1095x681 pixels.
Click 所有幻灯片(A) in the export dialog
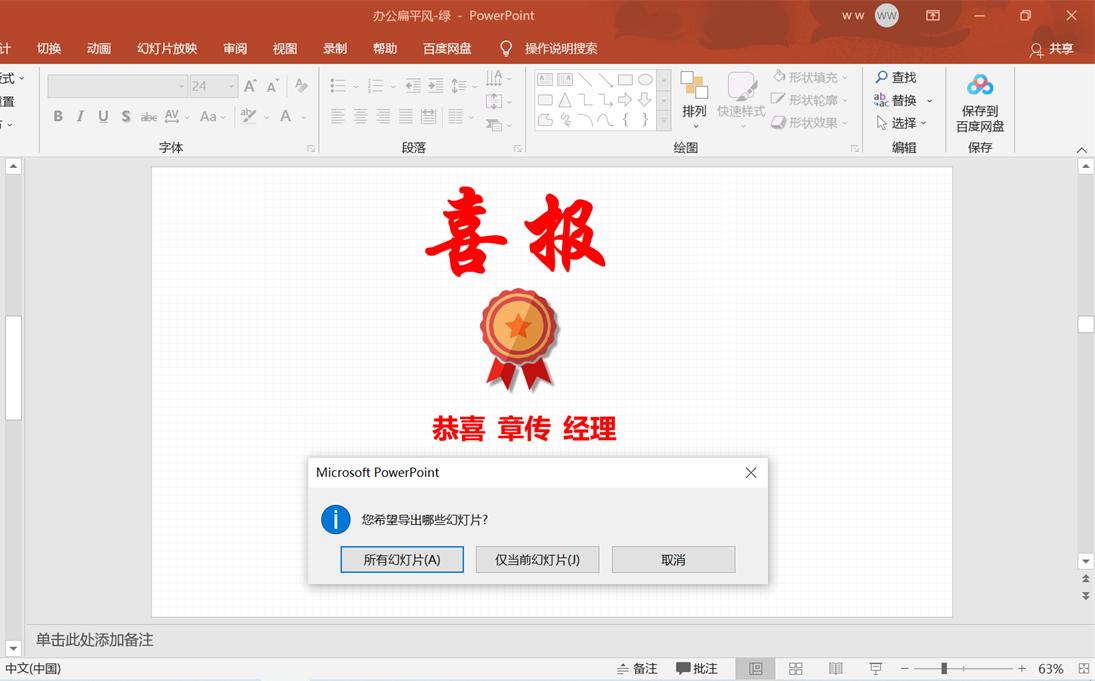pos(402,559)
